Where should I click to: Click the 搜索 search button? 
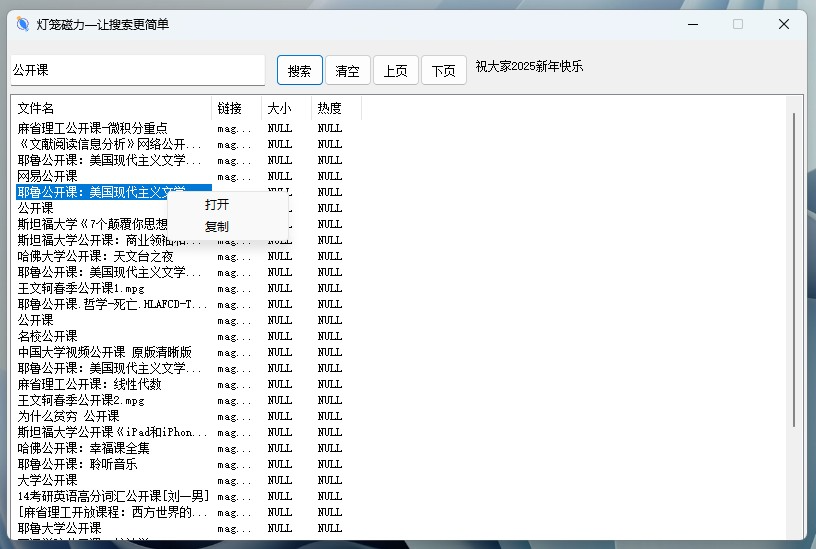[299, 70]
